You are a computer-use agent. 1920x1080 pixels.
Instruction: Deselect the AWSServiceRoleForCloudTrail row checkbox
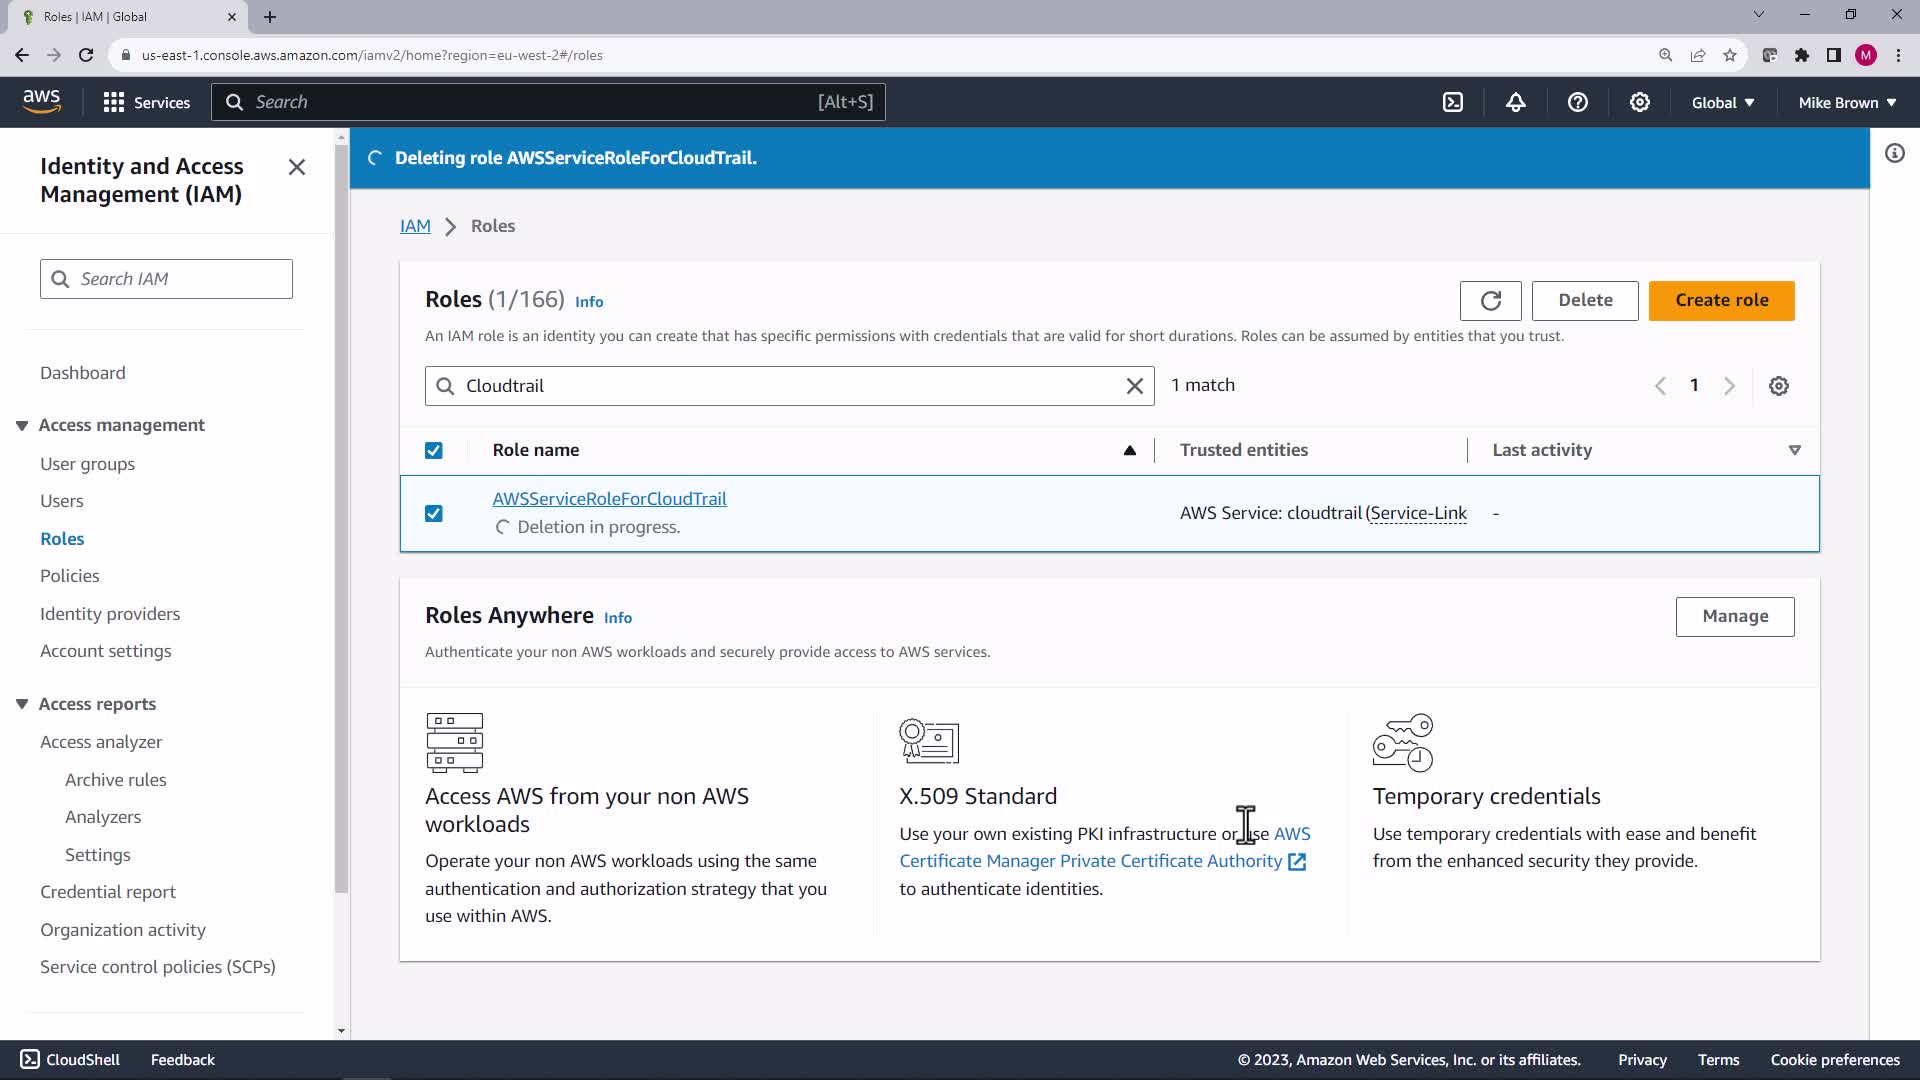click(433, 513)
